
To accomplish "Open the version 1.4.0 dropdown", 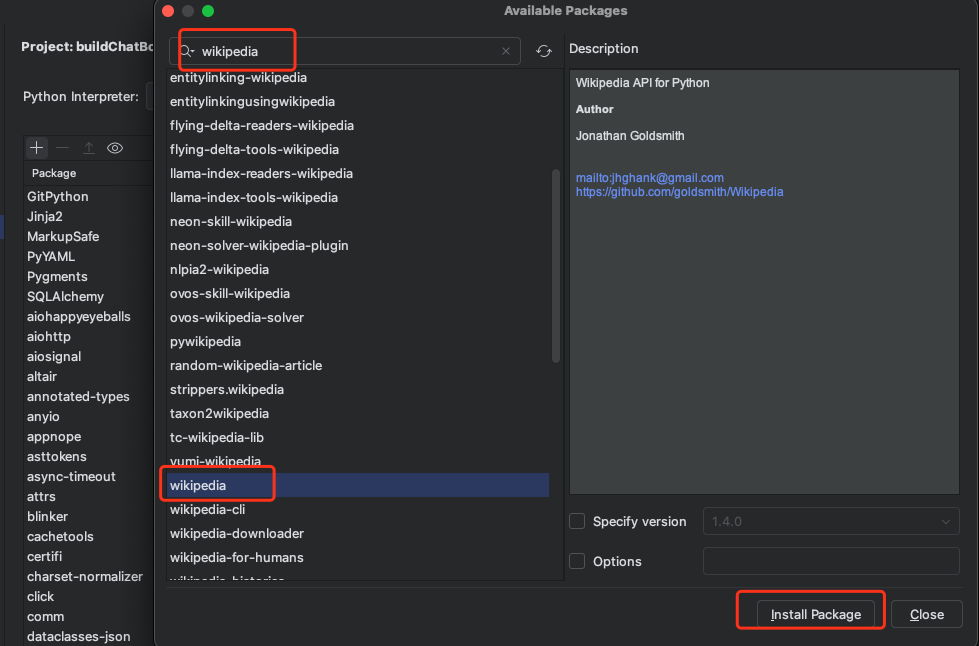I will click(x=831, y=521).
